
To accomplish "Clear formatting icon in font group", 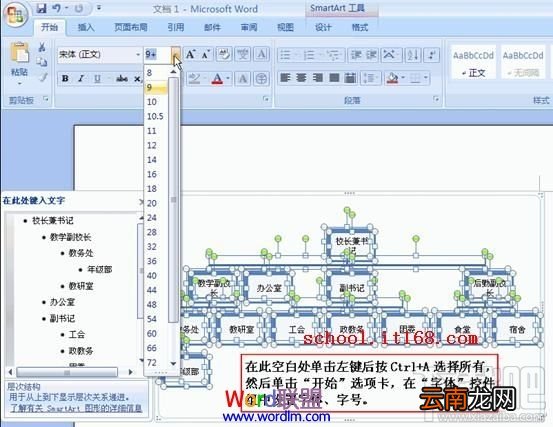I will [224, 55].
